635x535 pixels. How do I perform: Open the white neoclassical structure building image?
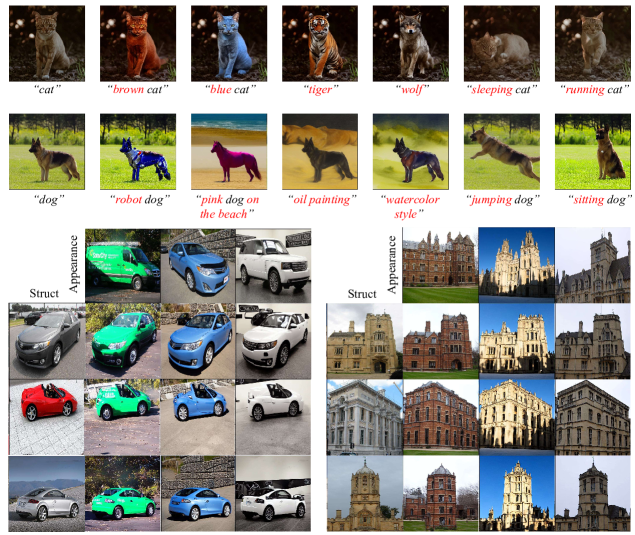[x=364, y=417]
